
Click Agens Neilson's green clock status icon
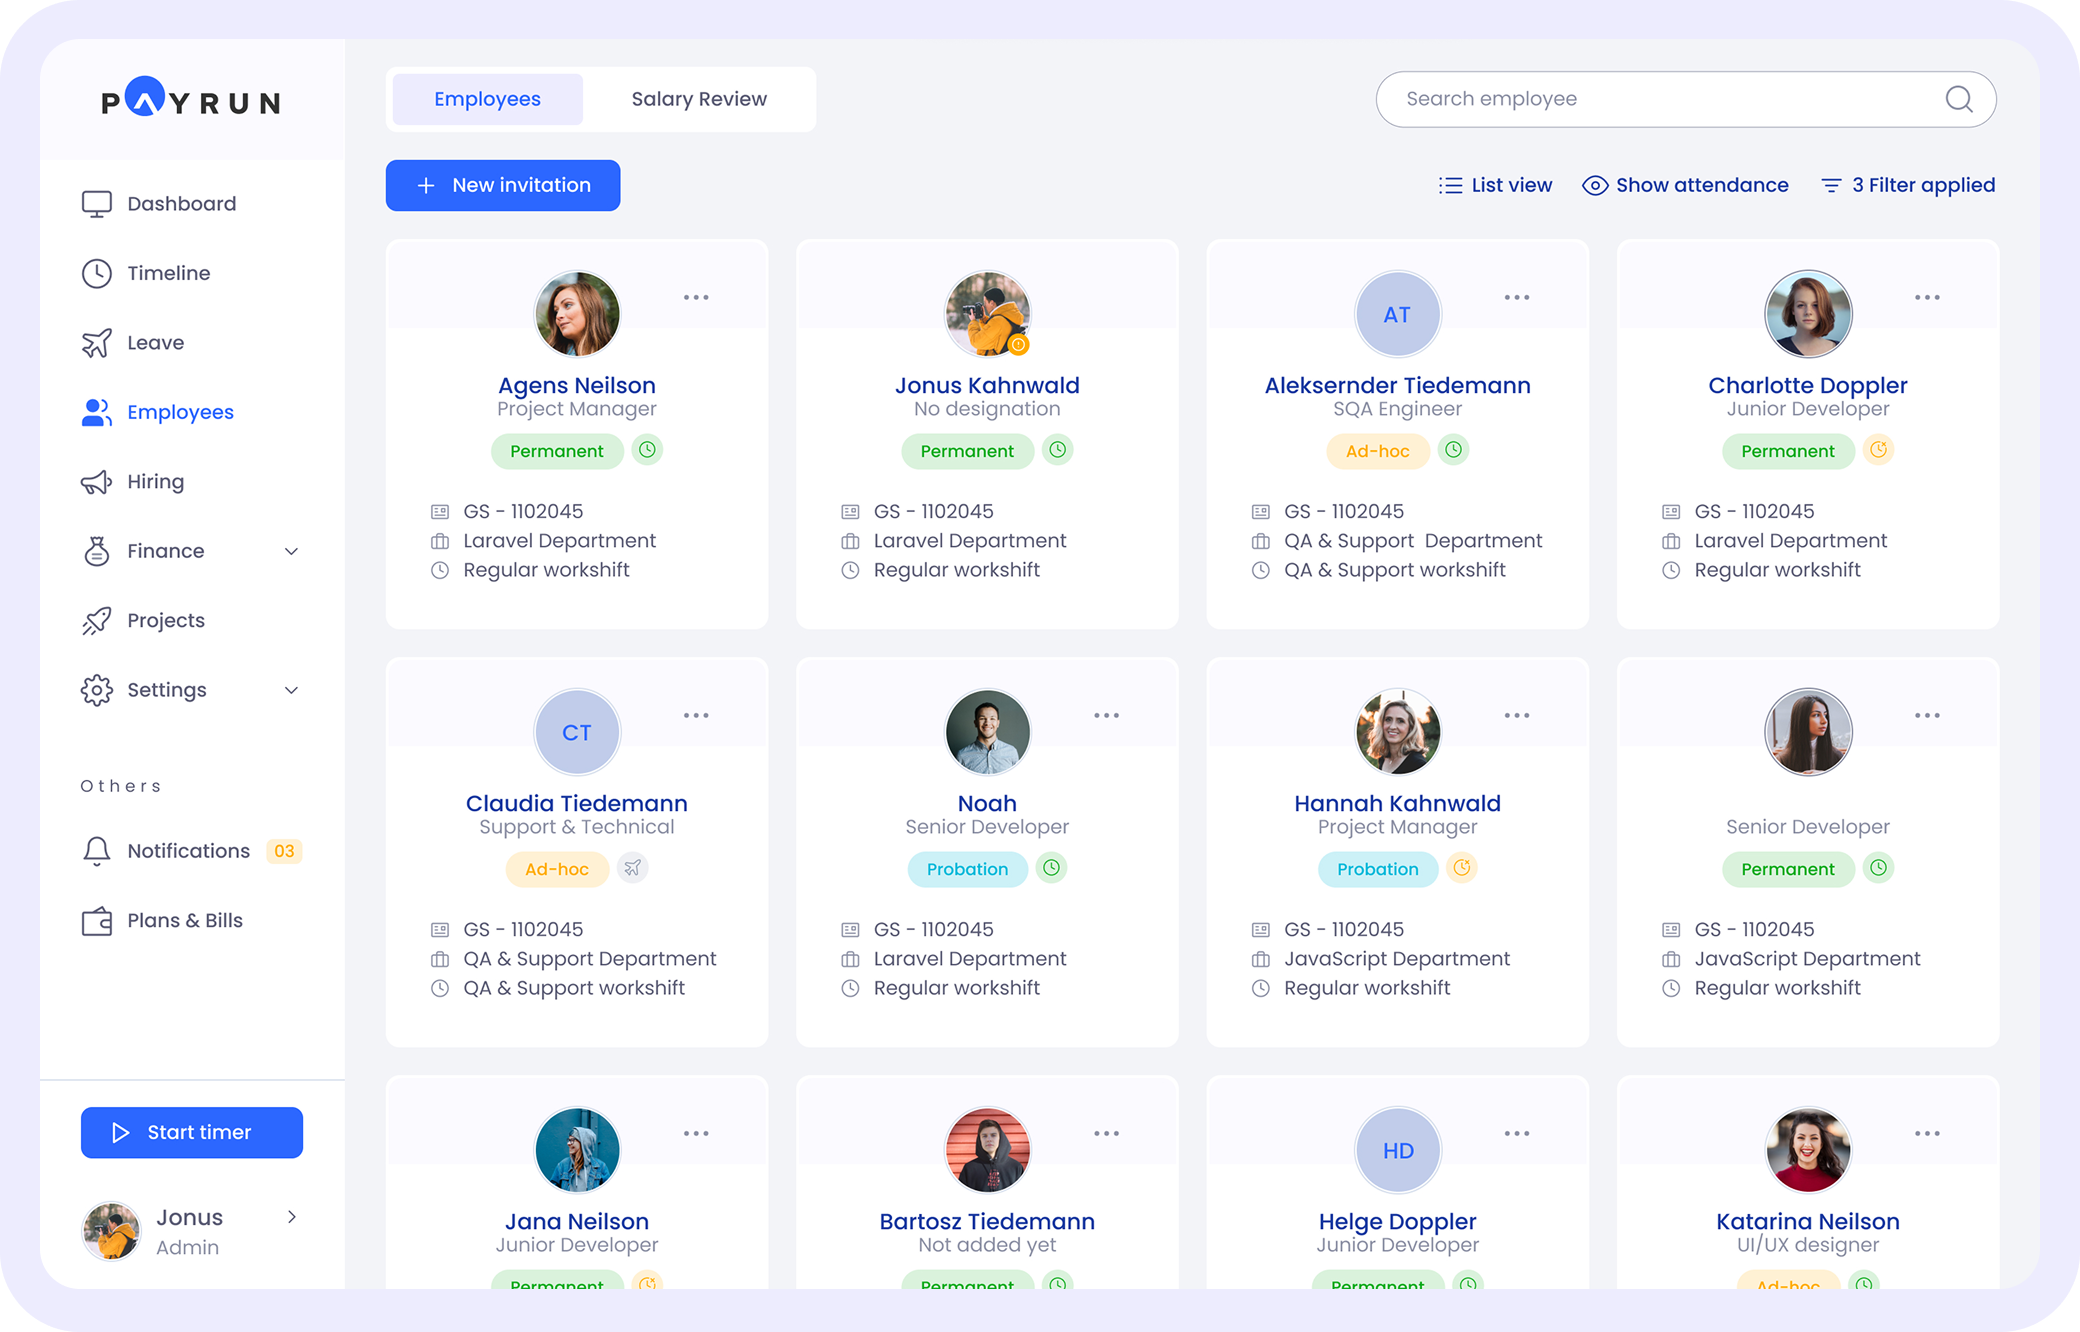coord(648,450)
